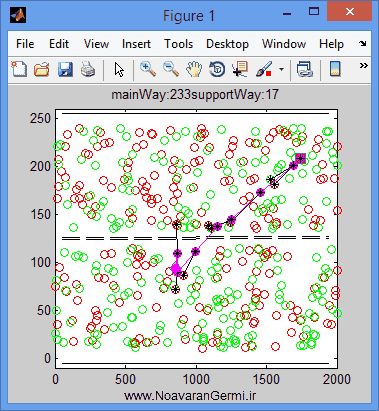379x411 pixels.
Task: Click the x-axis label 'www.NoavaranGermi.ir'
Action: pos(190,396)
